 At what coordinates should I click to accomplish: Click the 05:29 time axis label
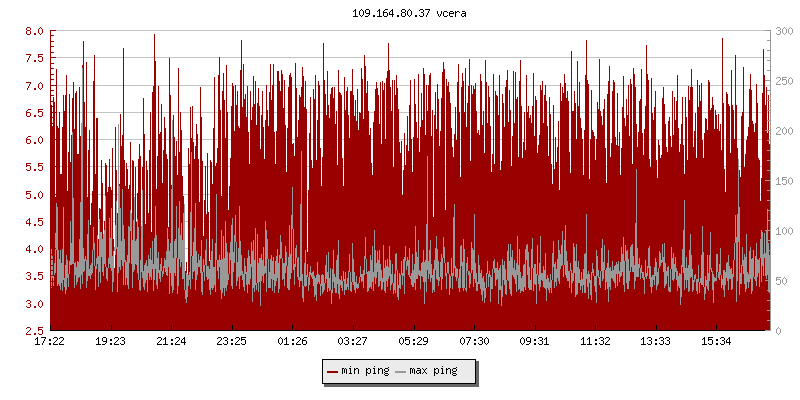click(414, 341)
